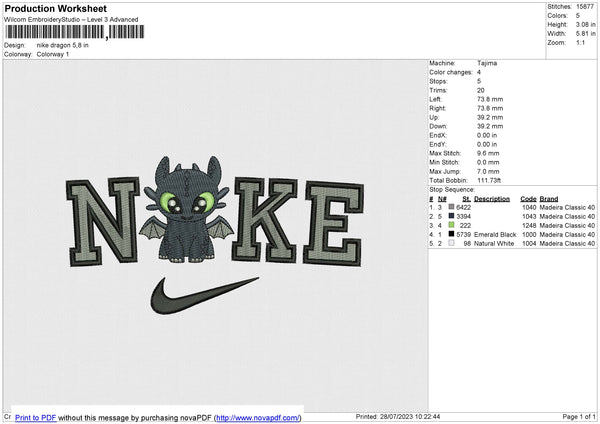Viewport: 600px width, 424px height.
Task: Click the gray swatch for stop 1
Action: pos(452,207)
